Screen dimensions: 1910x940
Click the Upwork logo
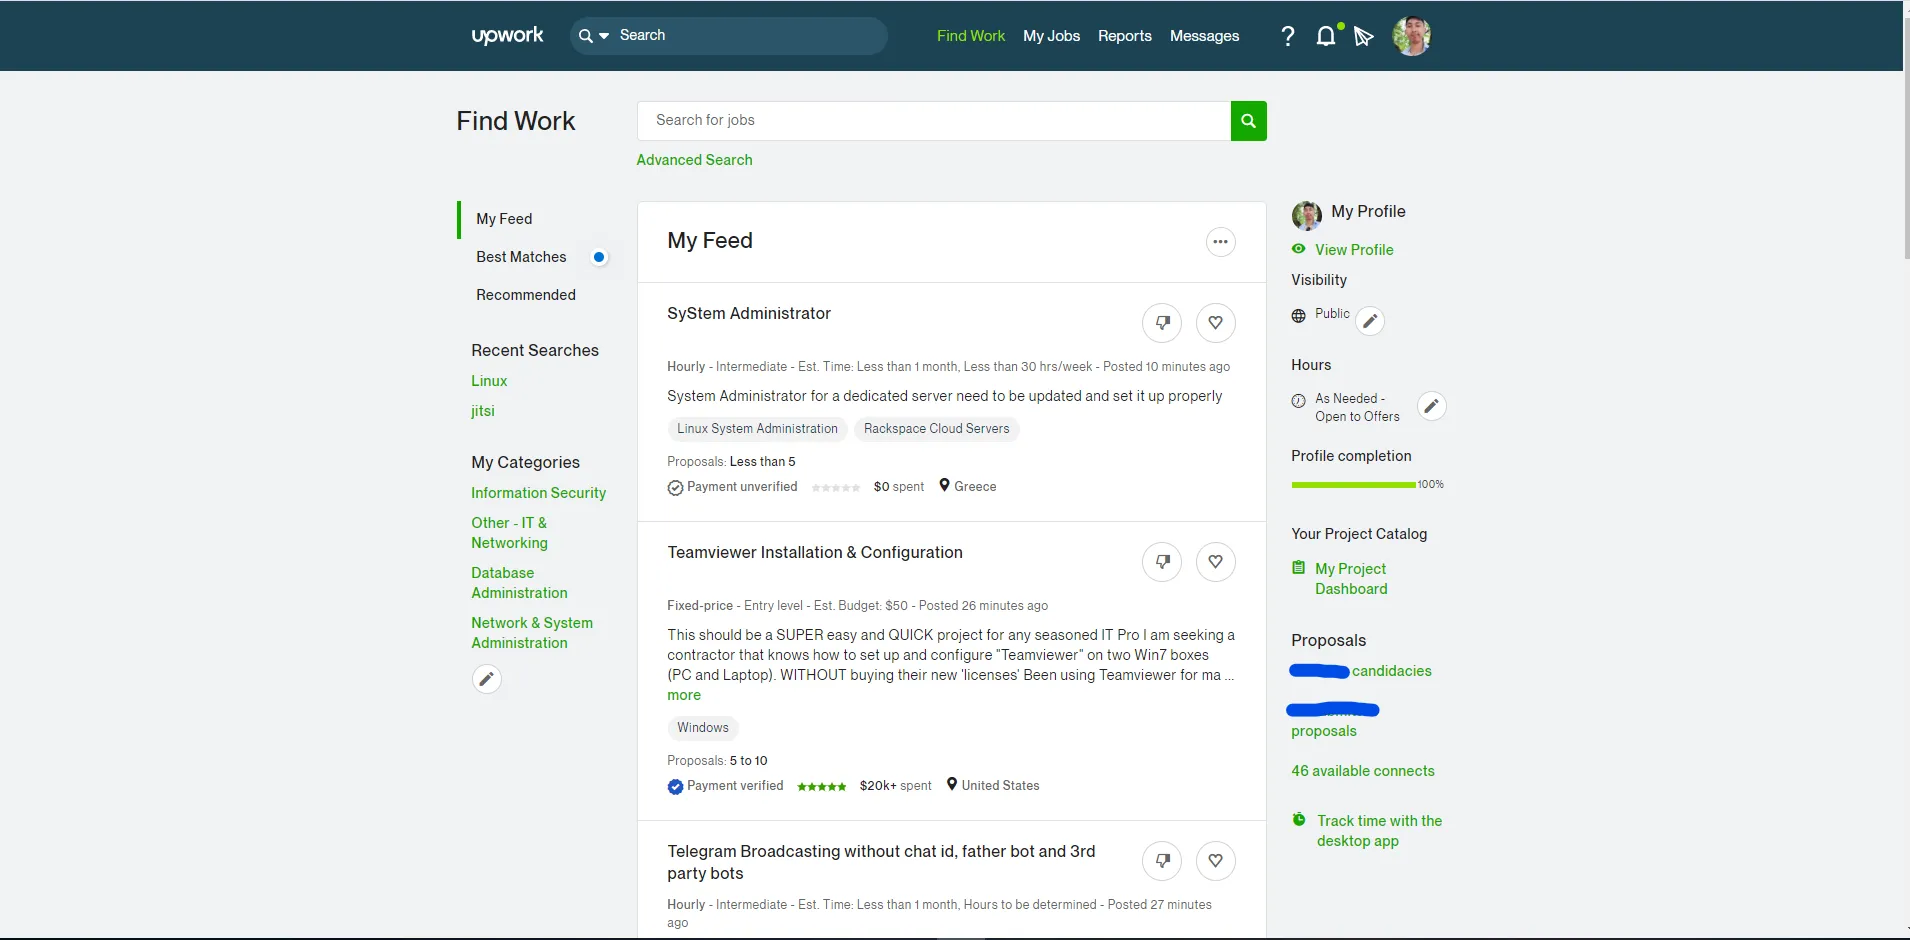coord(507,35)
